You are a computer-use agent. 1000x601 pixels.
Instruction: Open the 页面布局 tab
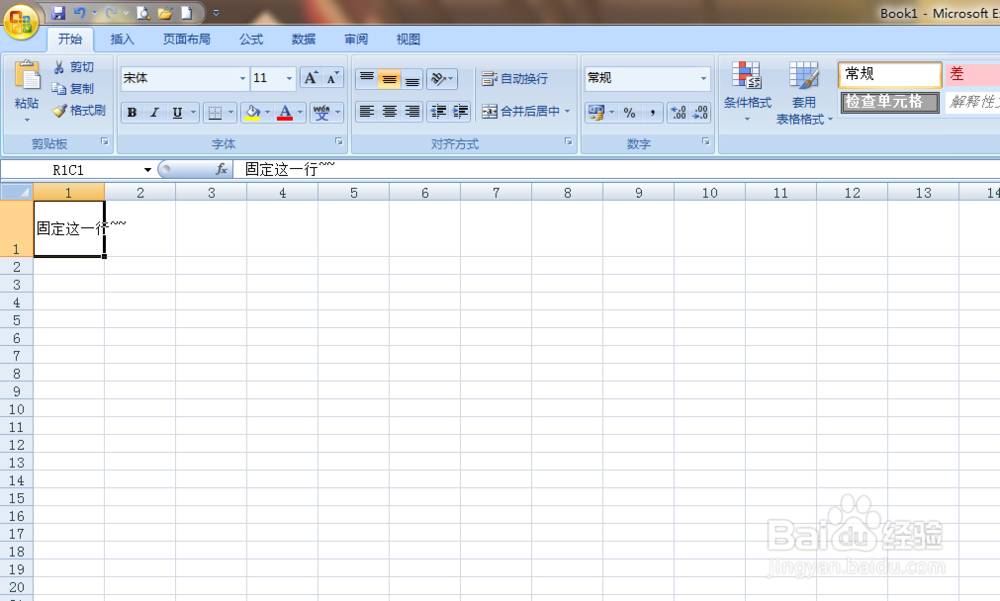click(x=186, y=40)
